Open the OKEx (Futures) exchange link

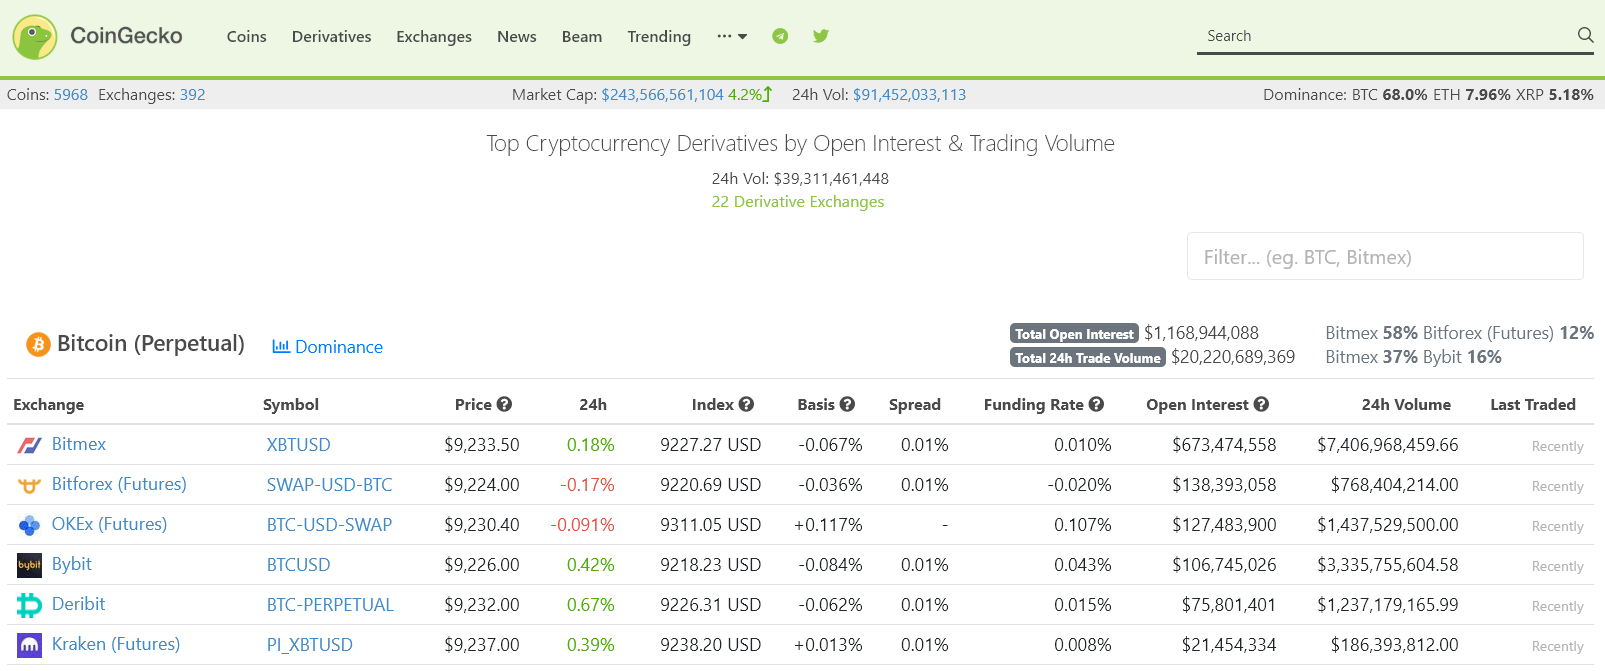click(109, 524)
